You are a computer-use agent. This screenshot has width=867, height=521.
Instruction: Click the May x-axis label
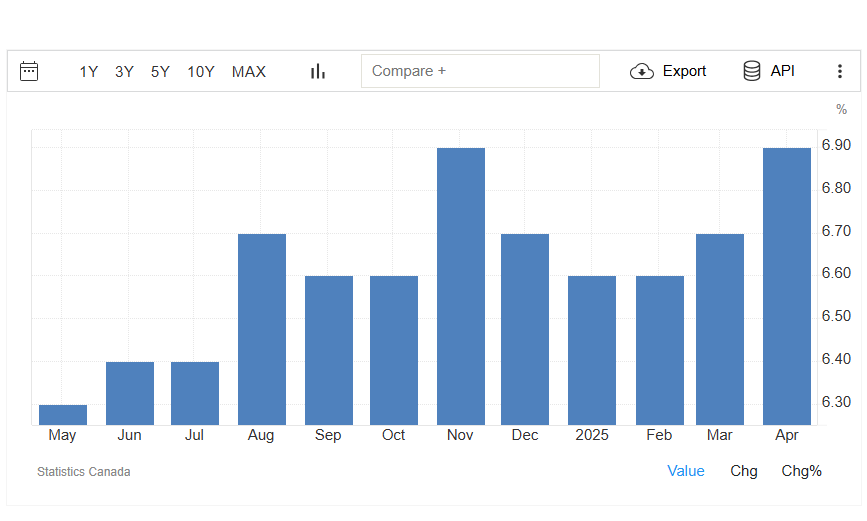62,435
